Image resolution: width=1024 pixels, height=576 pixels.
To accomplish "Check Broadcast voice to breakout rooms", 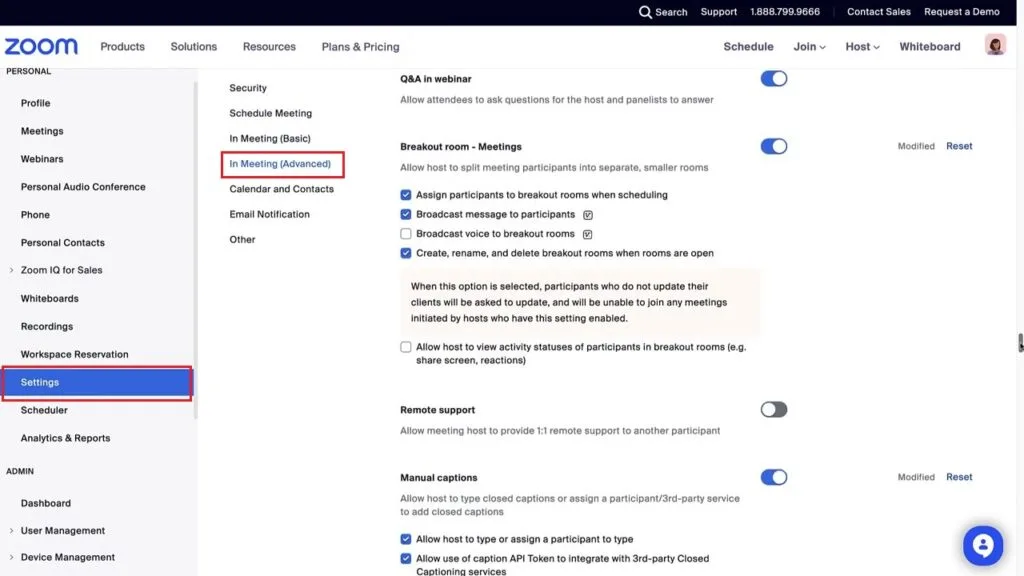I will [406, 234].
